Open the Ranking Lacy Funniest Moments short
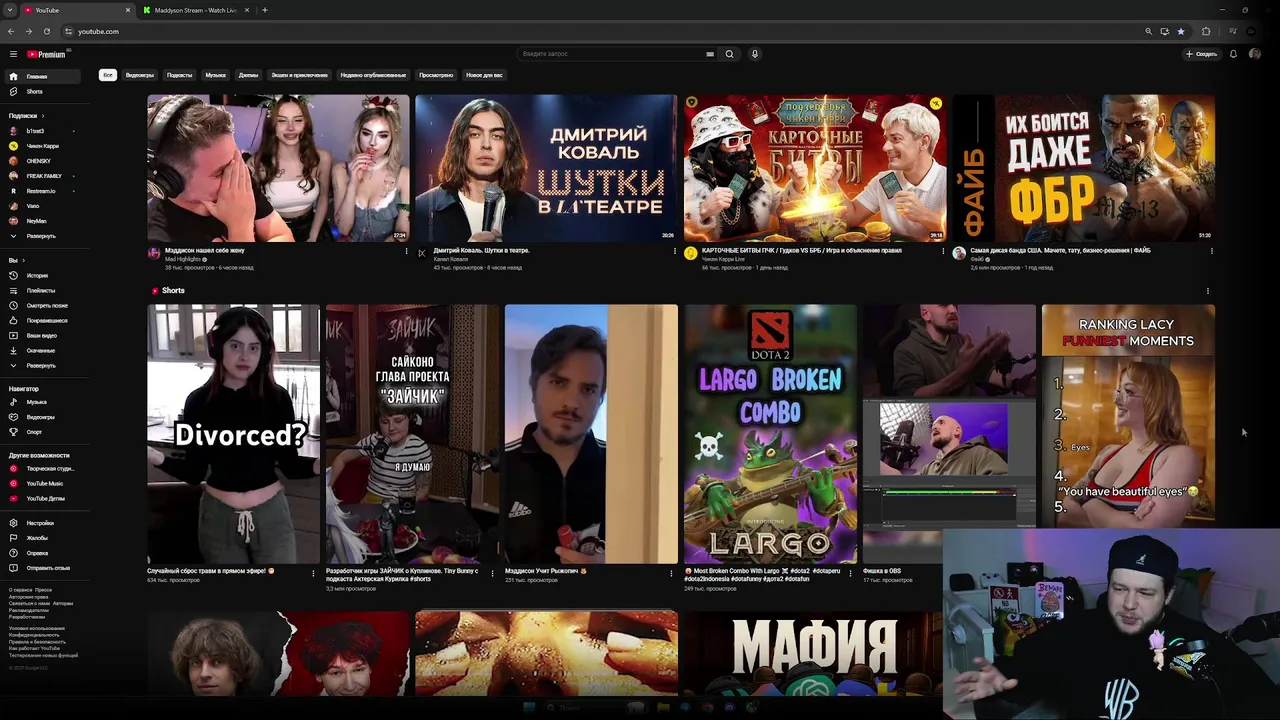 pyautogui.click(x=1128, y=415)
